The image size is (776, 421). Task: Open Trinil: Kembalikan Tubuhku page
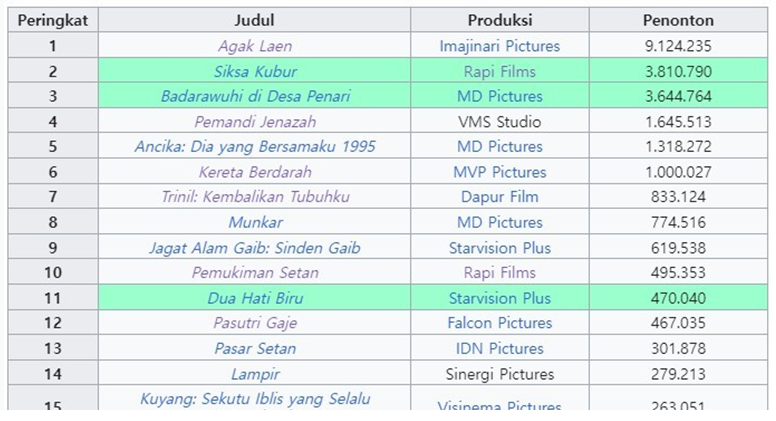tap(255, 197)
